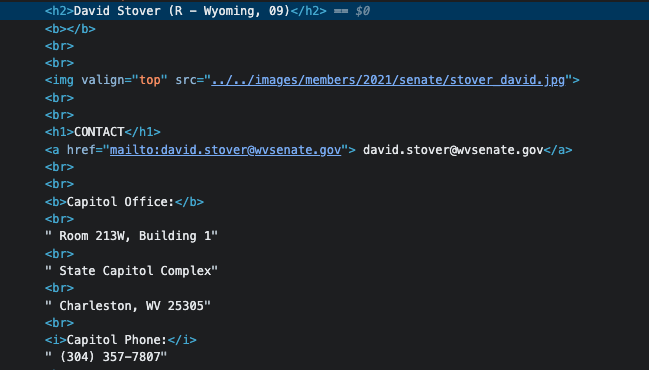Click the "State Capitol Complex" text node

click(131, 271)
